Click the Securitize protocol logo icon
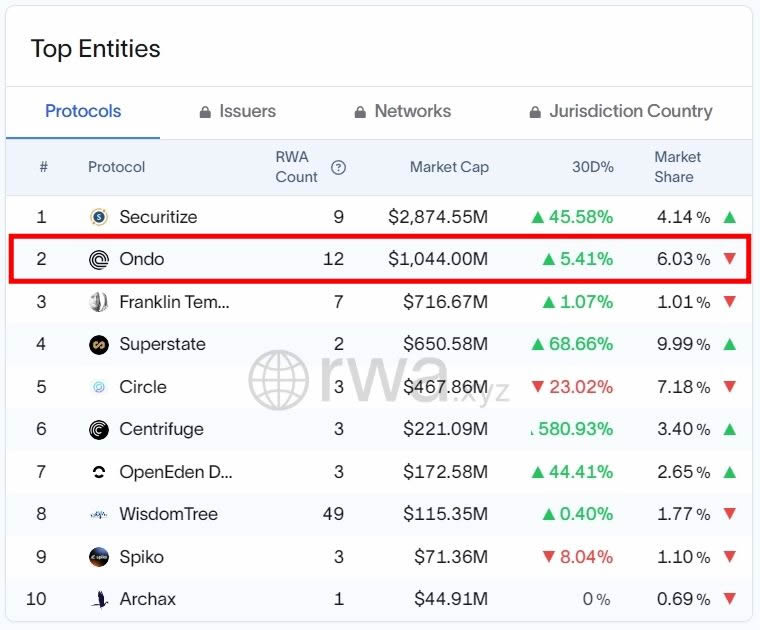 pos(99,217)
